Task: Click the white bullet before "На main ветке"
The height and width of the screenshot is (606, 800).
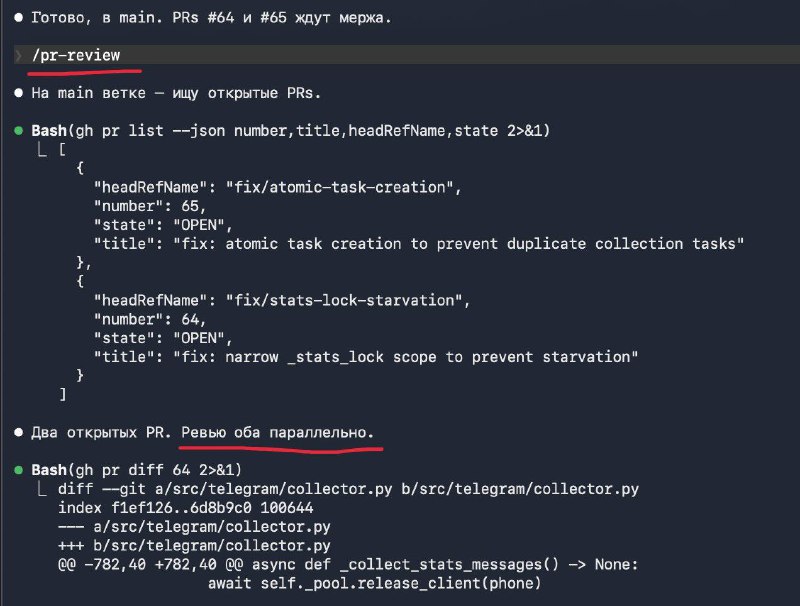Action: pyautogui.click(x=19, y=93)
